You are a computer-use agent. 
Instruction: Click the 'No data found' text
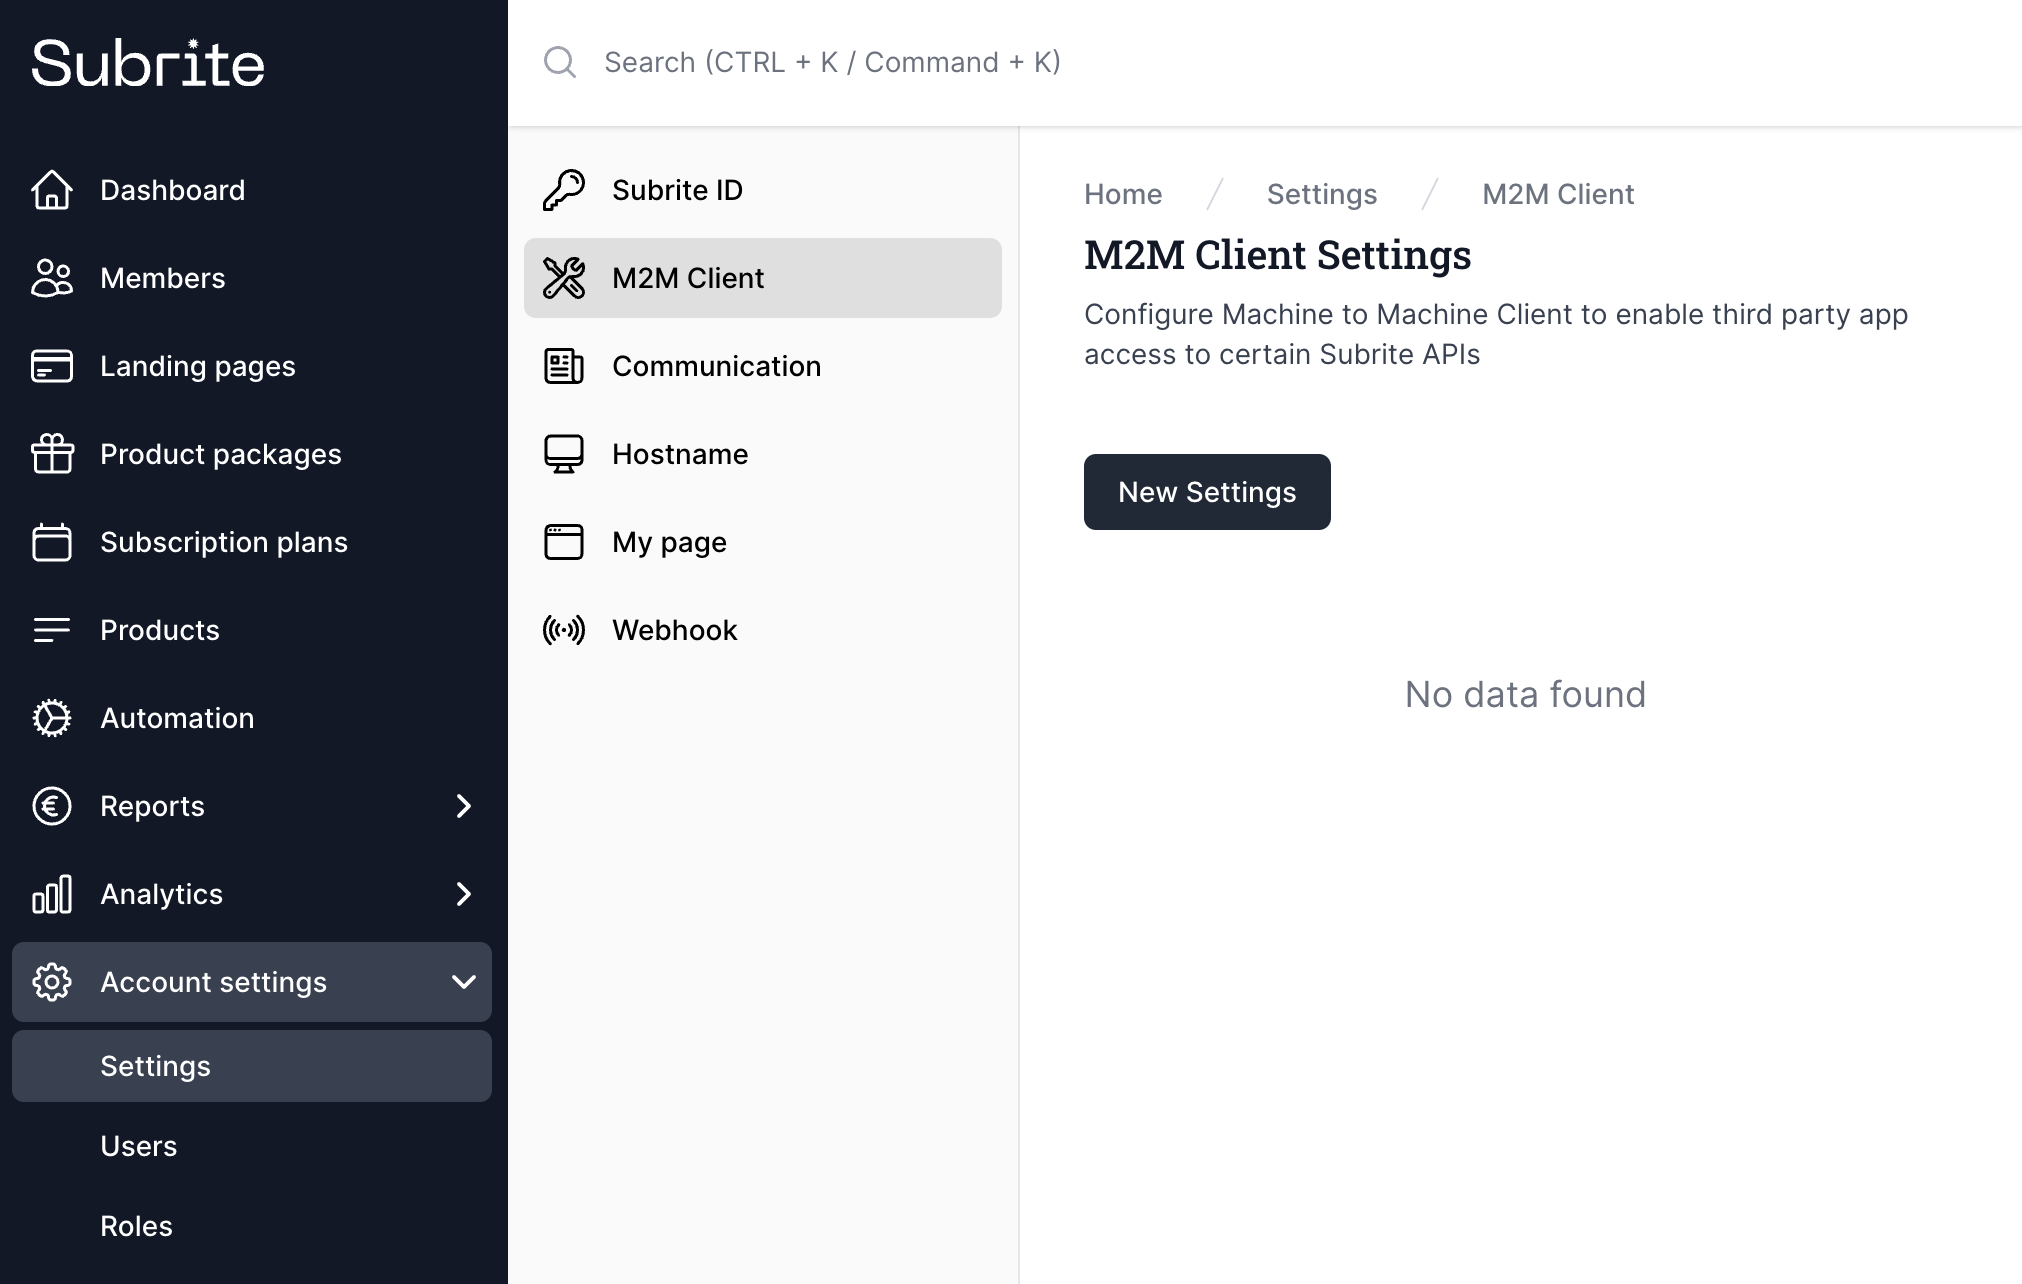1525,694
